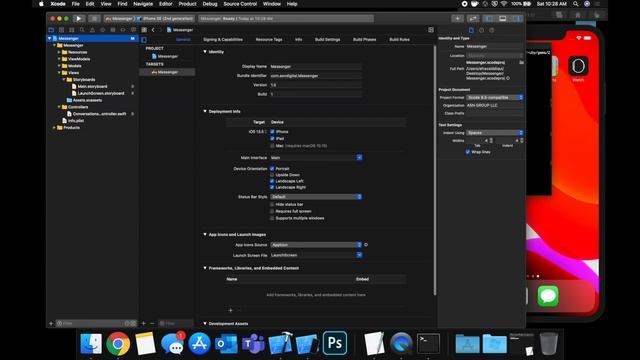Disable Landscape Right orientation
Screen dimensions: 640x360
click(x=272, y=187)
